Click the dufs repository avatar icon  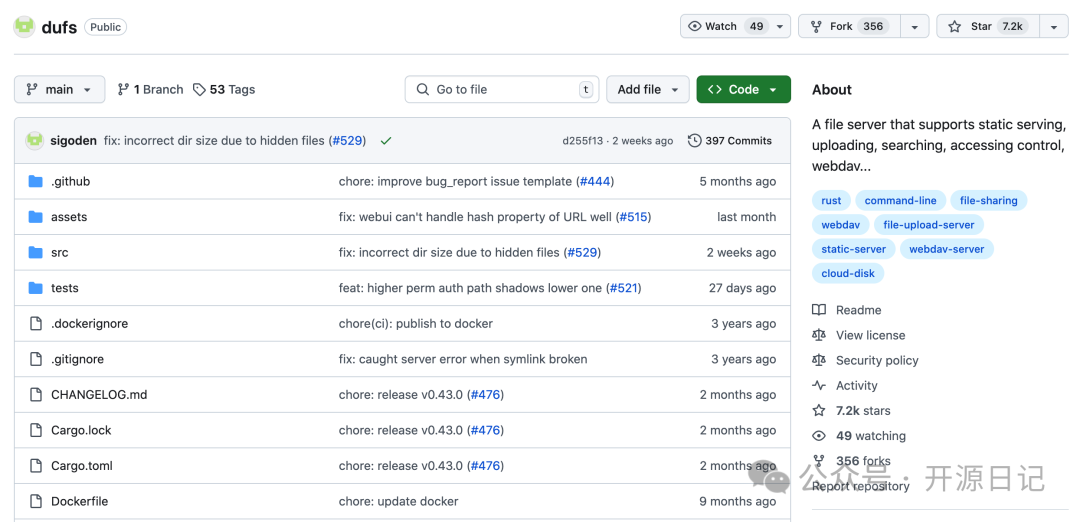click(x=24, y=27)
